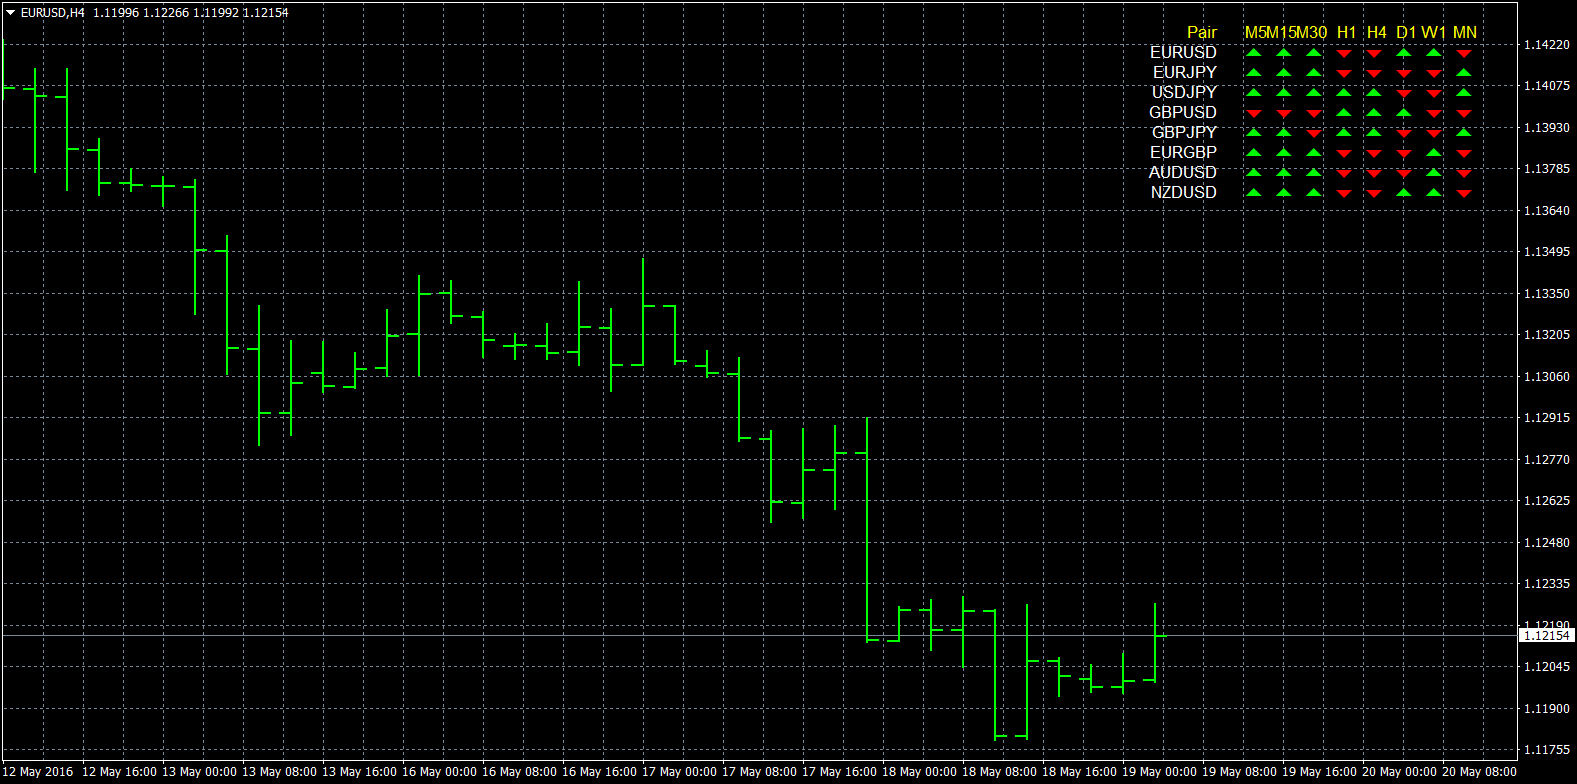Click the AUDUSD M15 up arrow

point(1284,172)
